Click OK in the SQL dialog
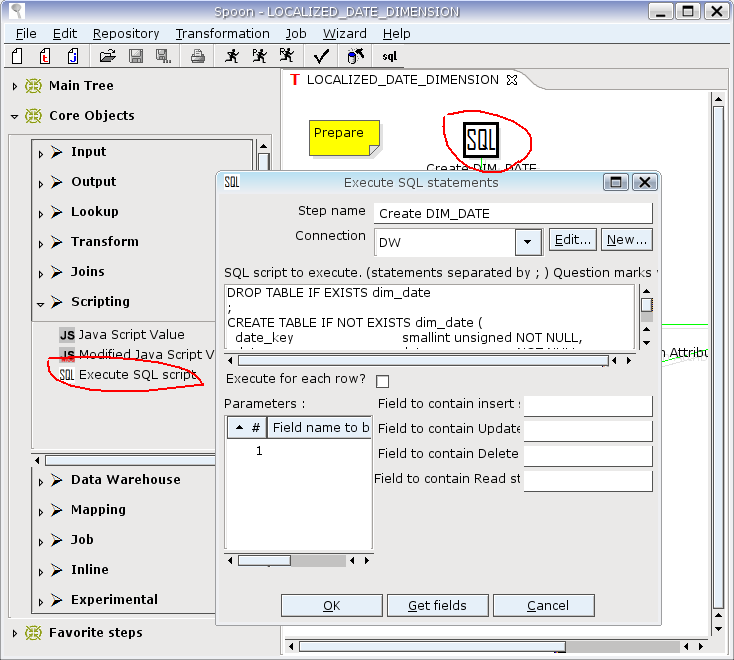This screenshot has width=734, height=660. point(331,606)
